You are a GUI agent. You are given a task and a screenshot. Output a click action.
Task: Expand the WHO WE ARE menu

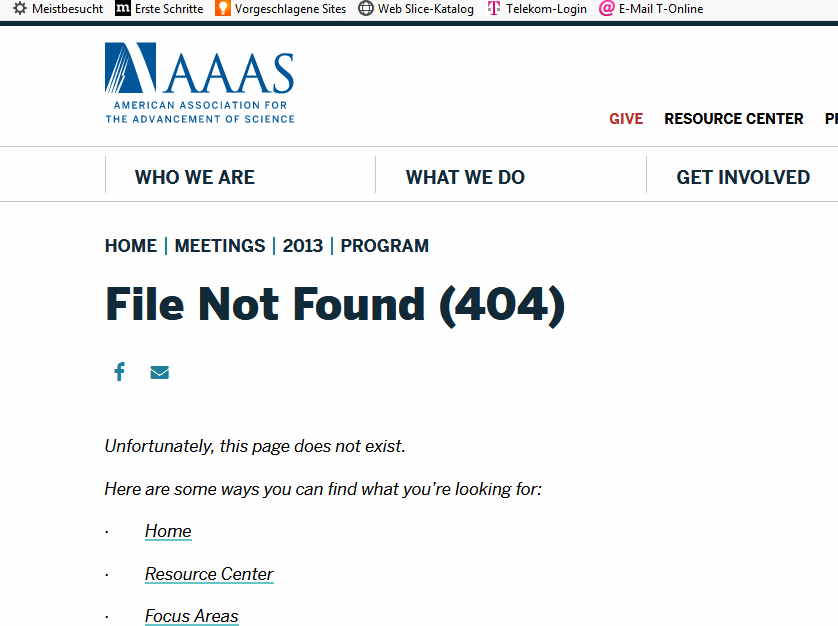[195, 177]
